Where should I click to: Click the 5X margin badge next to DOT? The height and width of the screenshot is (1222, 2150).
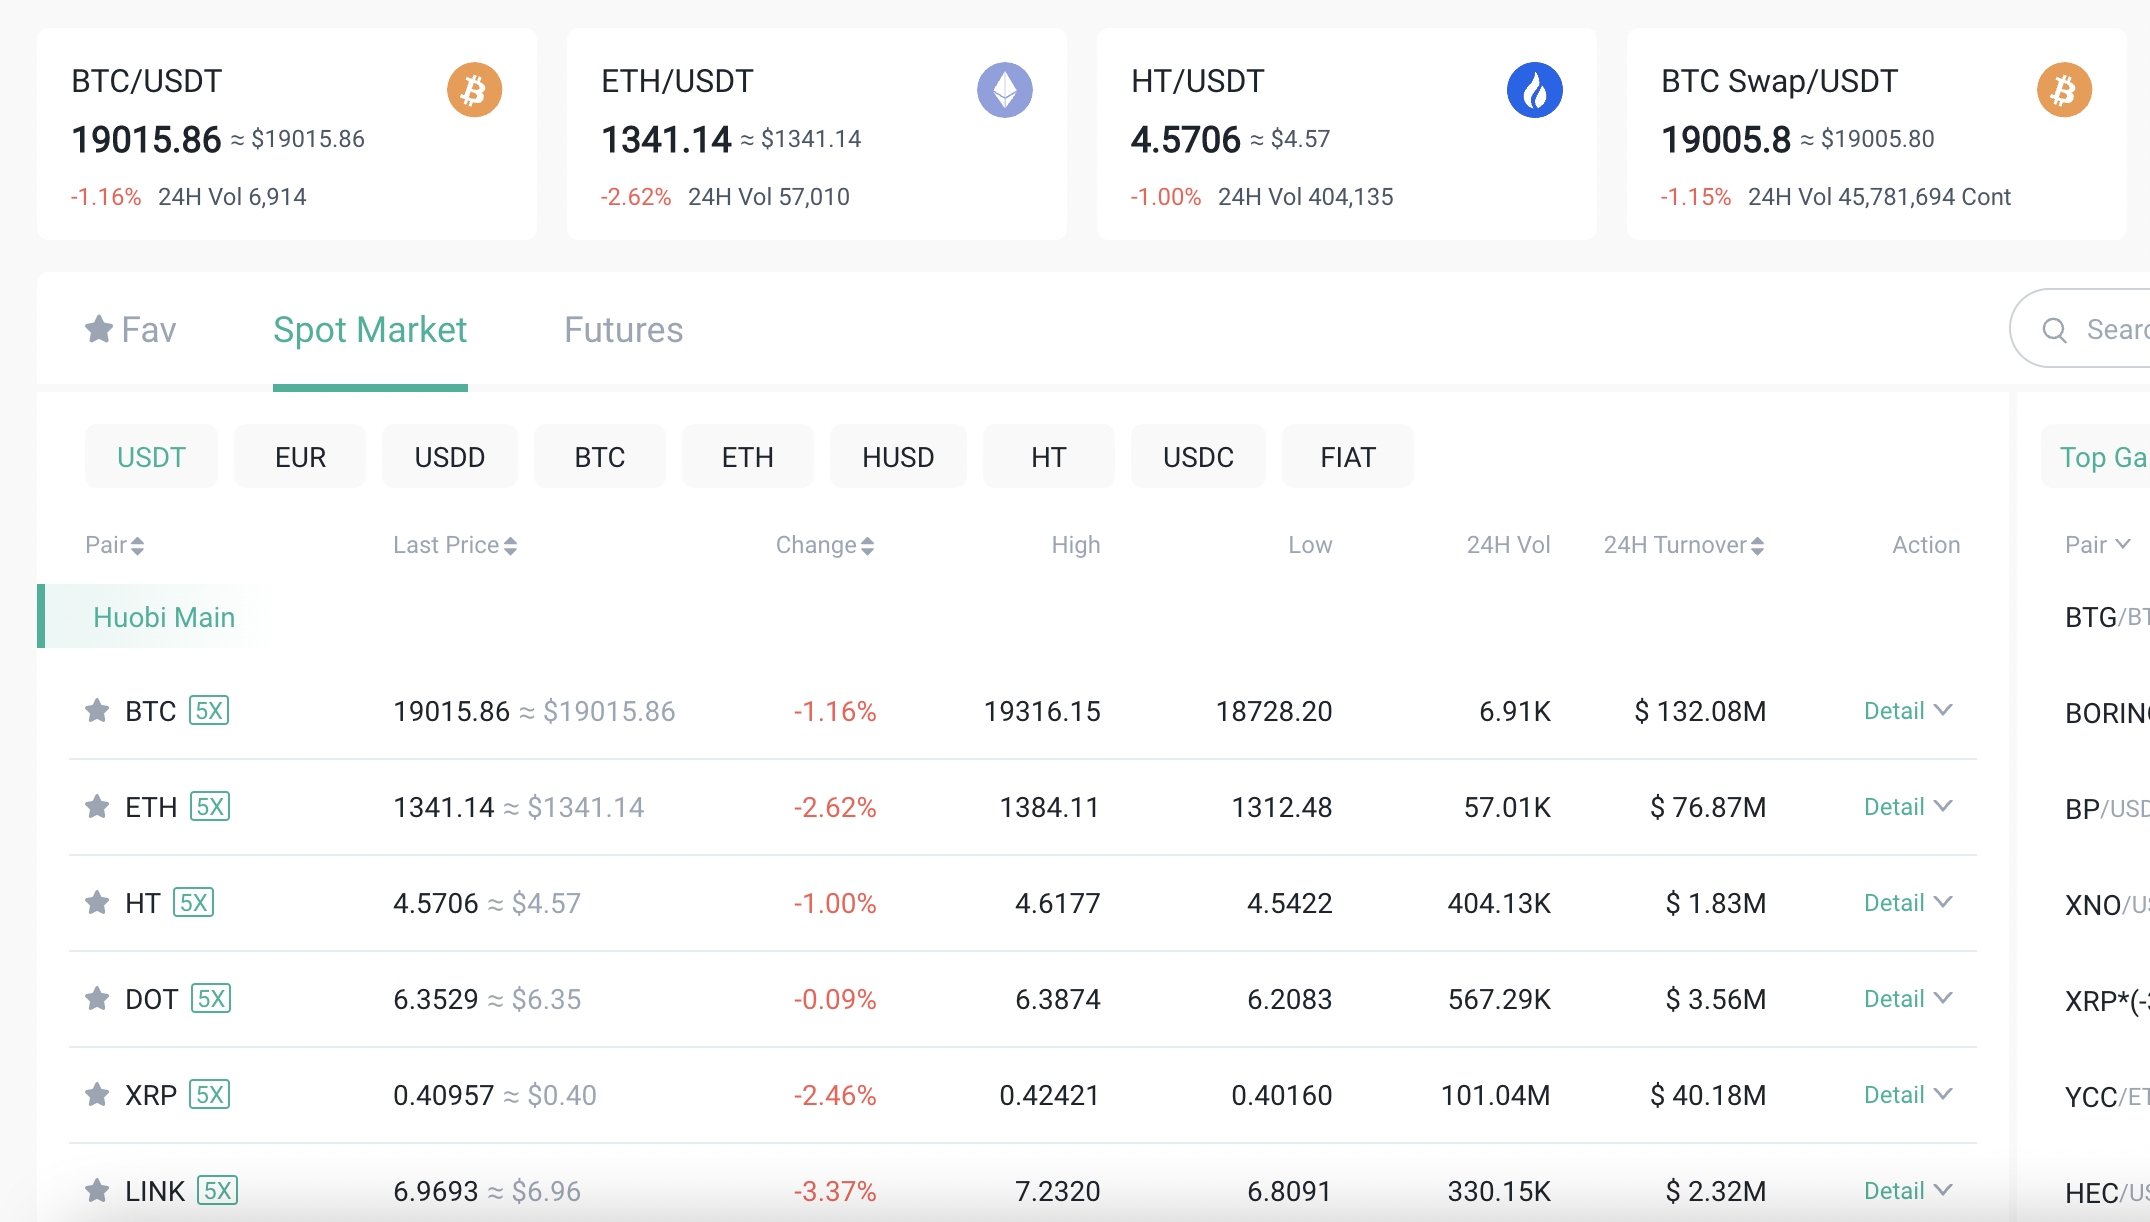pyautogui.click(x=211, y=999)
